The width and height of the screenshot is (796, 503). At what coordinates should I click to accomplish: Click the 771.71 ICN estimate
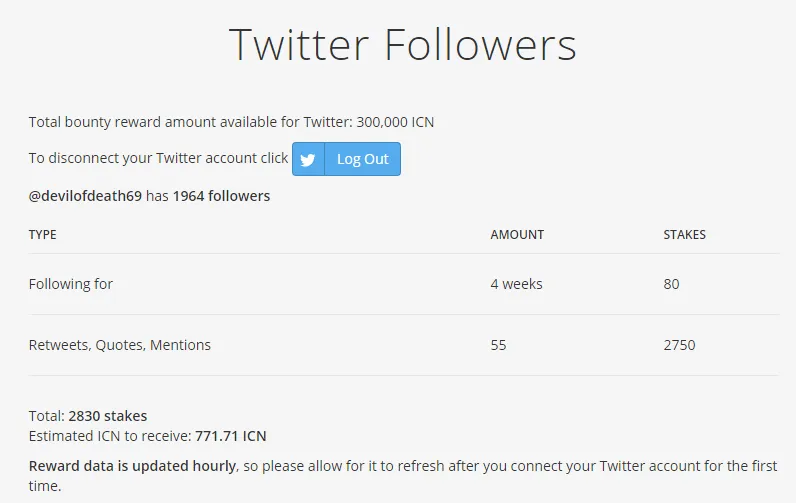pos(230,436)
